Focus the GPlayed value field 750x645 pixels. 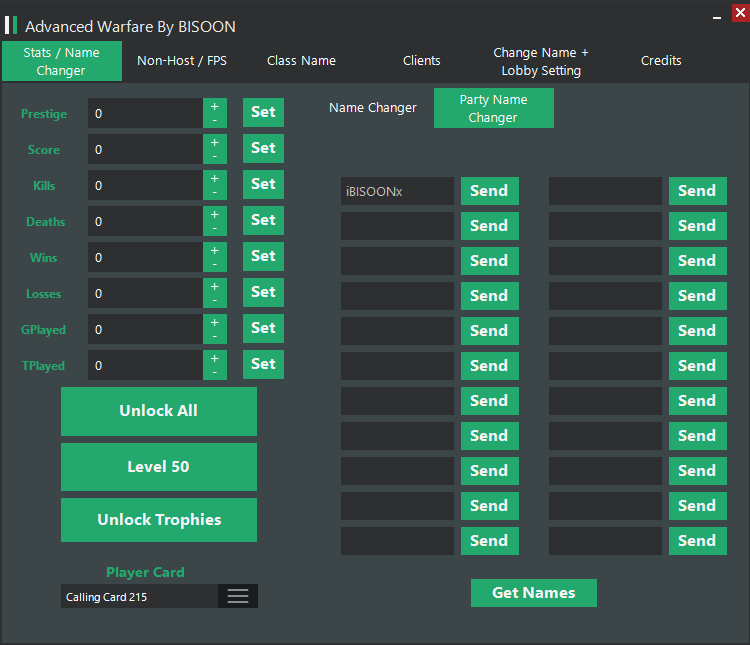[145, 329]
